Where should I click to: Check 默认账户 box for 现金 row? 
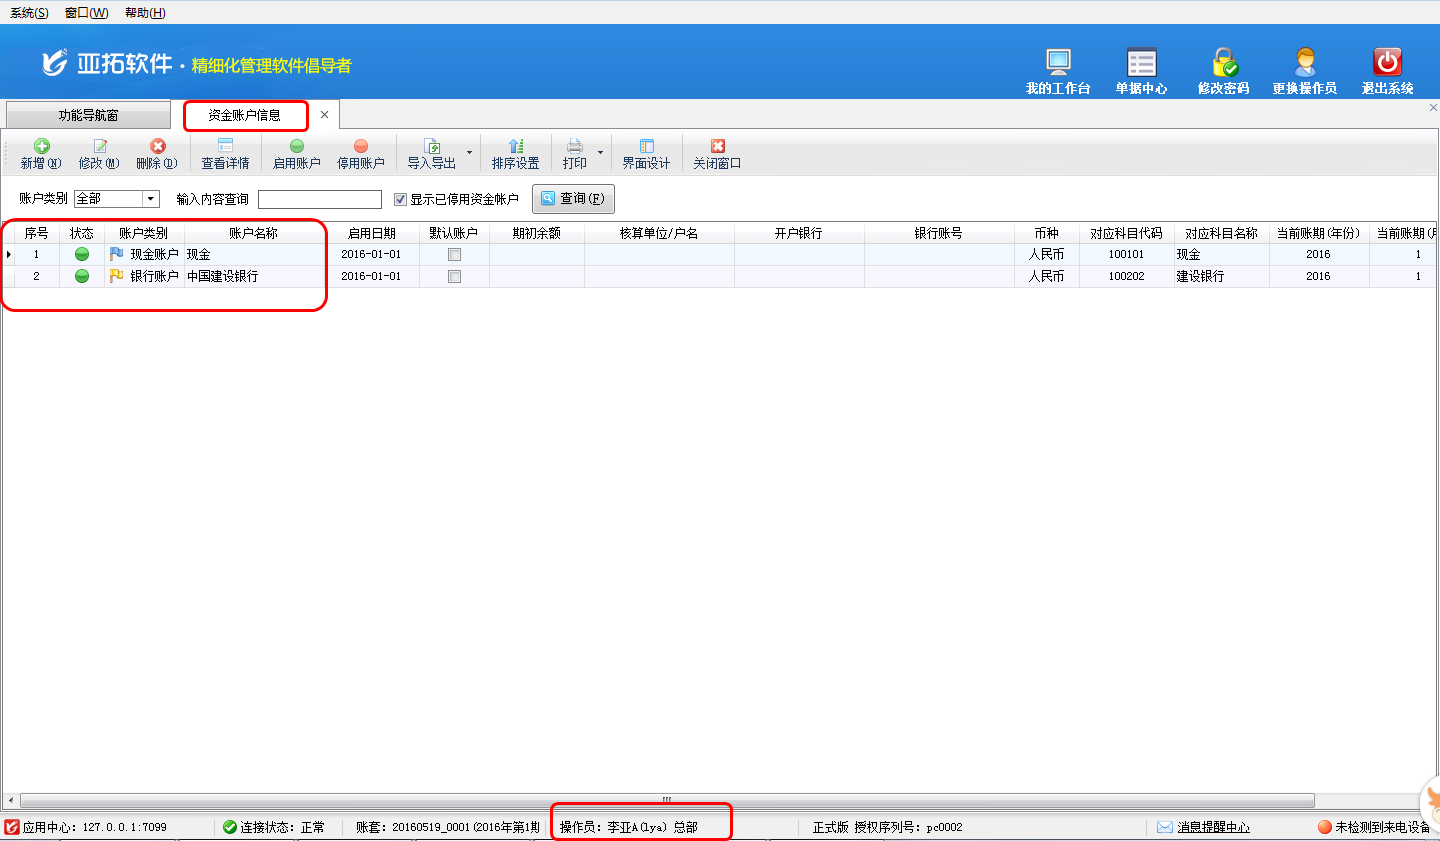454,255
